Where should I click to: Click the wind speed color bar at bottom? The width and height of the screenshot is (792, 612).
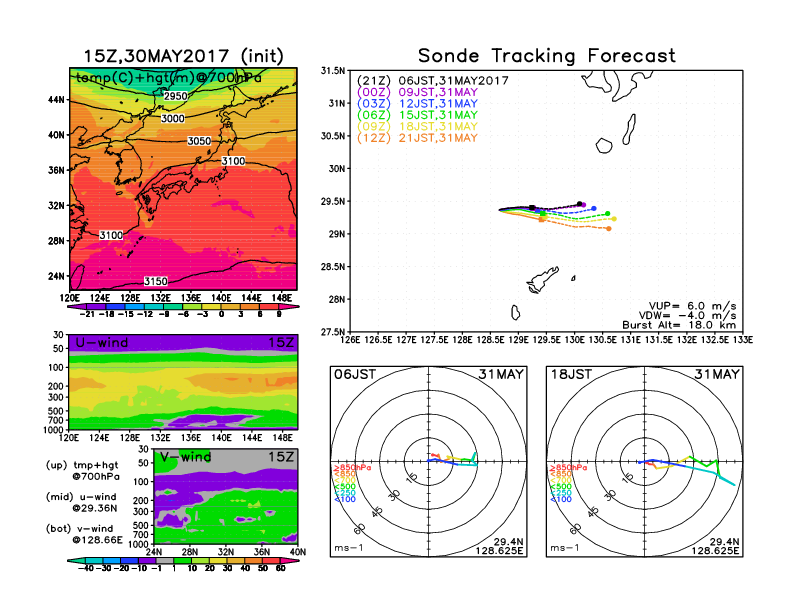183,561
